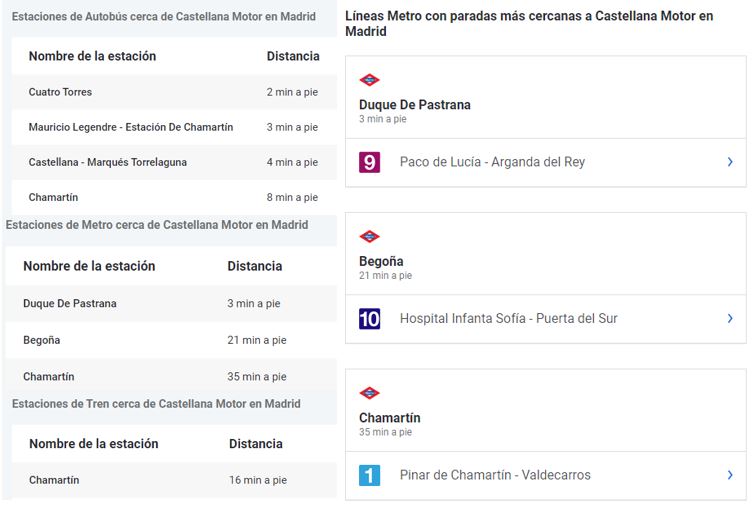
Task: Select the line 1 light blue badge
Action: 370,475
